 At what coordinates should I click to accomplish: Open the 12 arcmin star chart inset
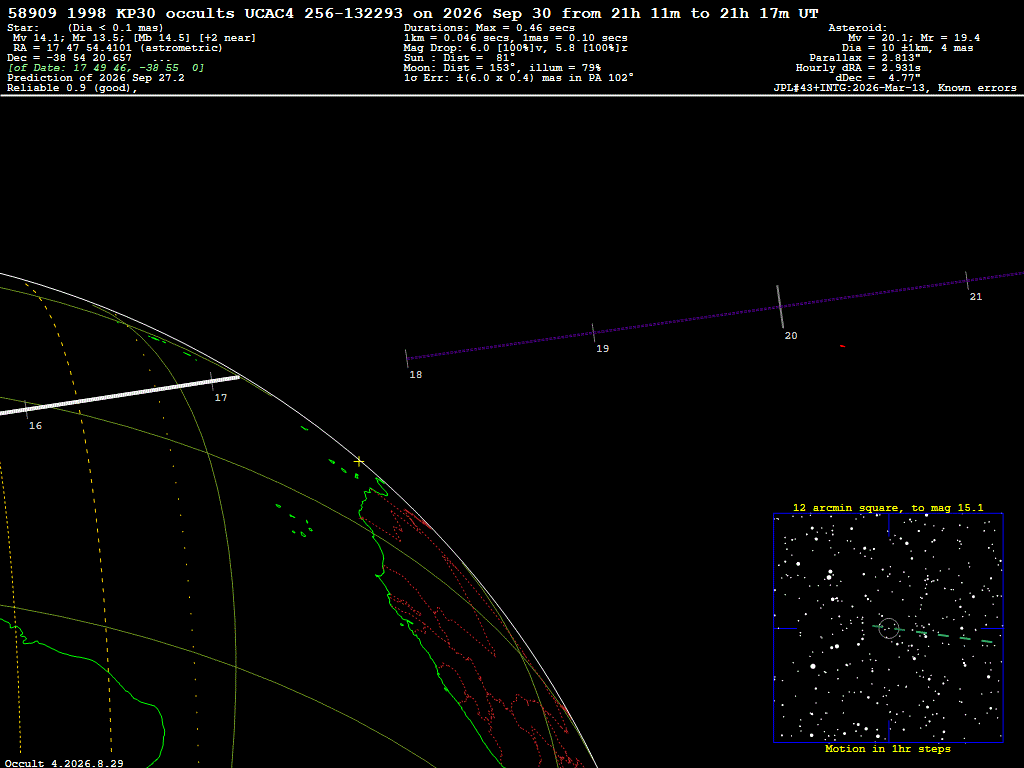tap(888, 628)
